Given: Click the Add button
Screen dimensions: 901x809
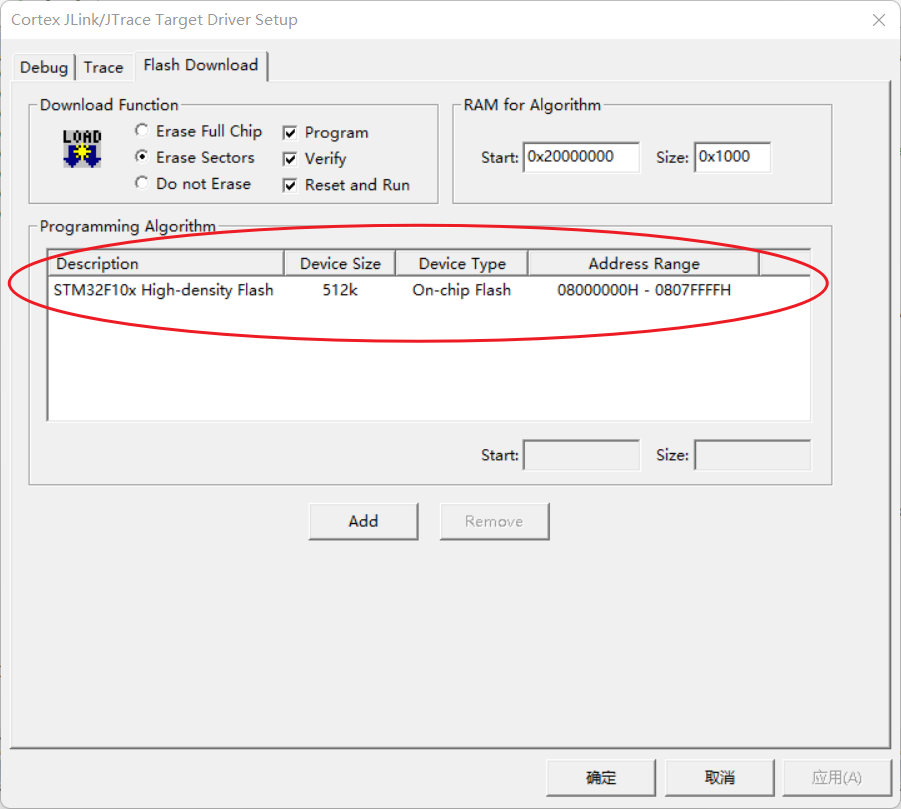Looking at the screenshot, I should [363, 521].
